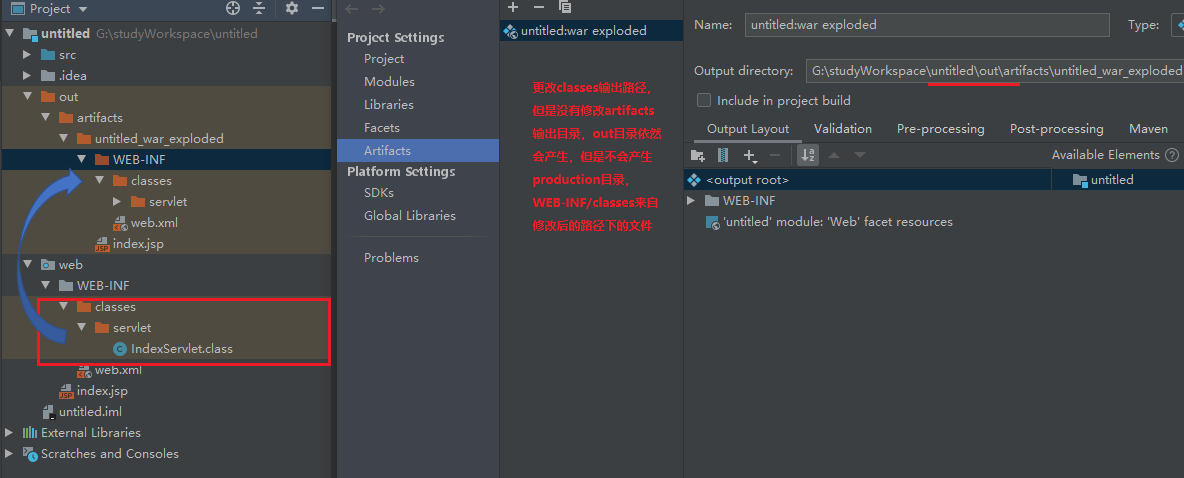This screenshot has height=478, width=1184.
Task: Switch to the Pre-processing tab
Action: [x=940, y=129]
